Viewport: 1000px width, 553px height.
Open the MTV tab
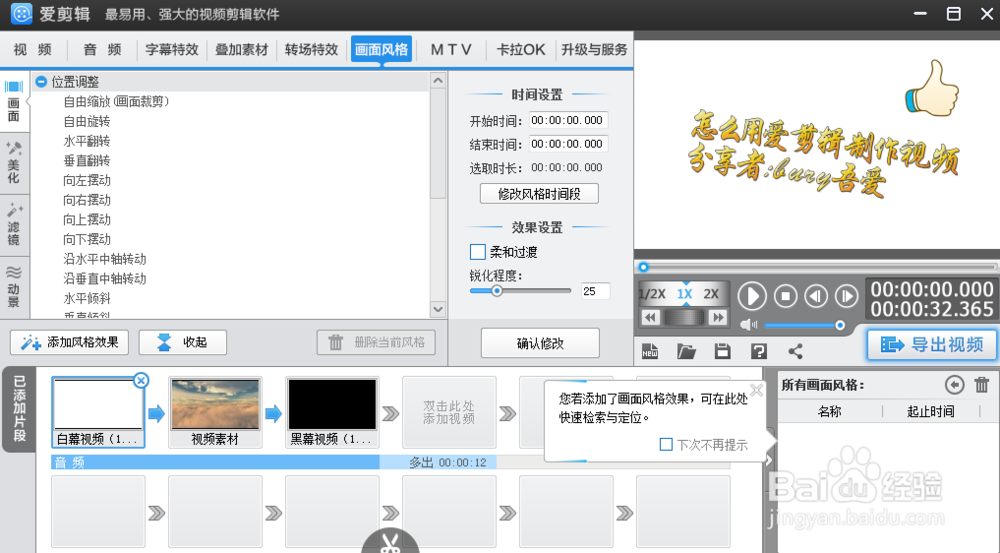click(451, 50)
